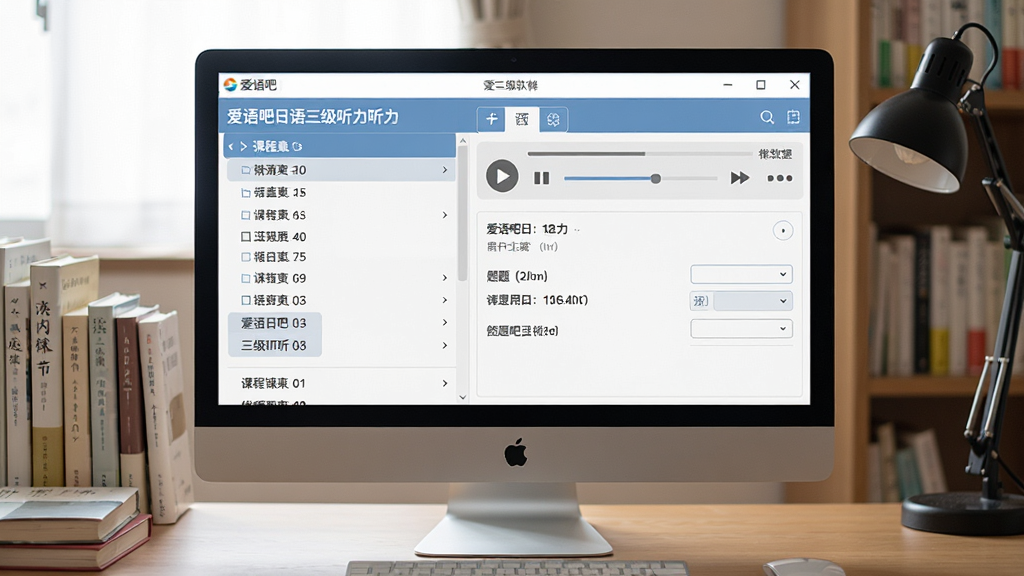Viewport: 1024px width, 576px height.
Task: Click the notebook icon beside search
Action: pyautogui.click(x=793, y=117)
